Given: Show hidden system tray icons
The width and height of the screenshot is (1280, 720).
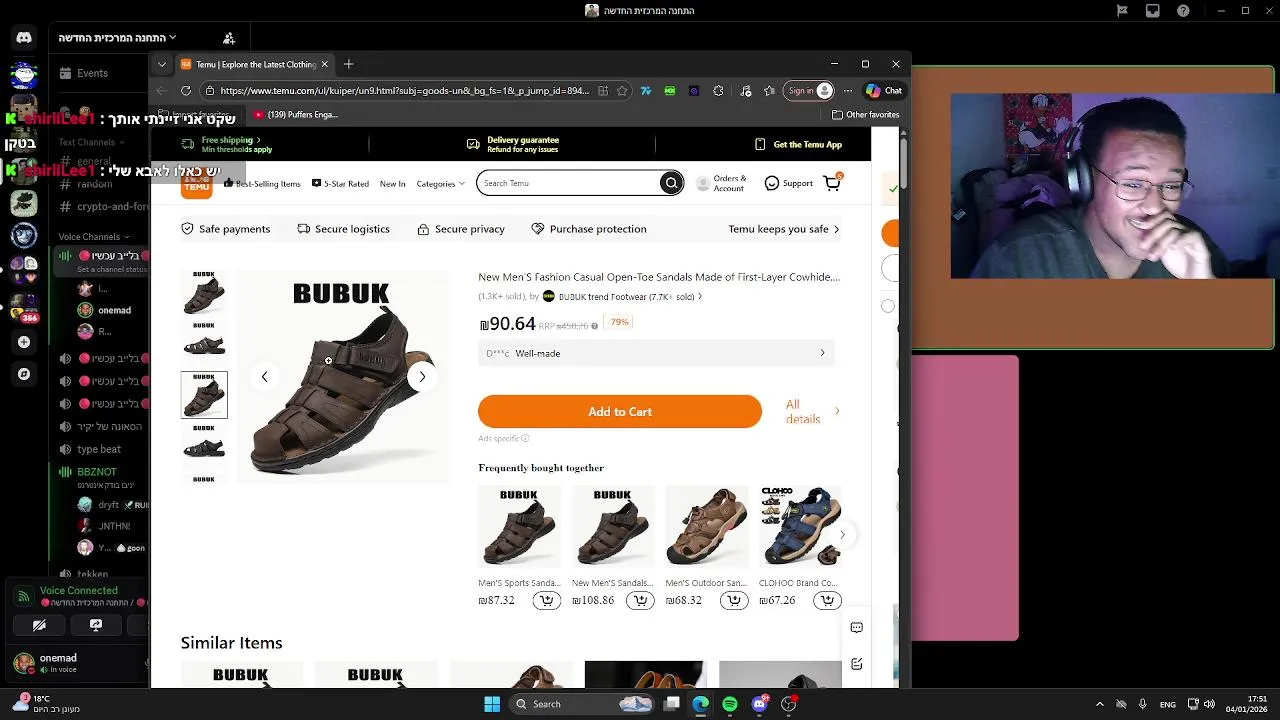Looking at the screenshot, I should click(1099, 704).
